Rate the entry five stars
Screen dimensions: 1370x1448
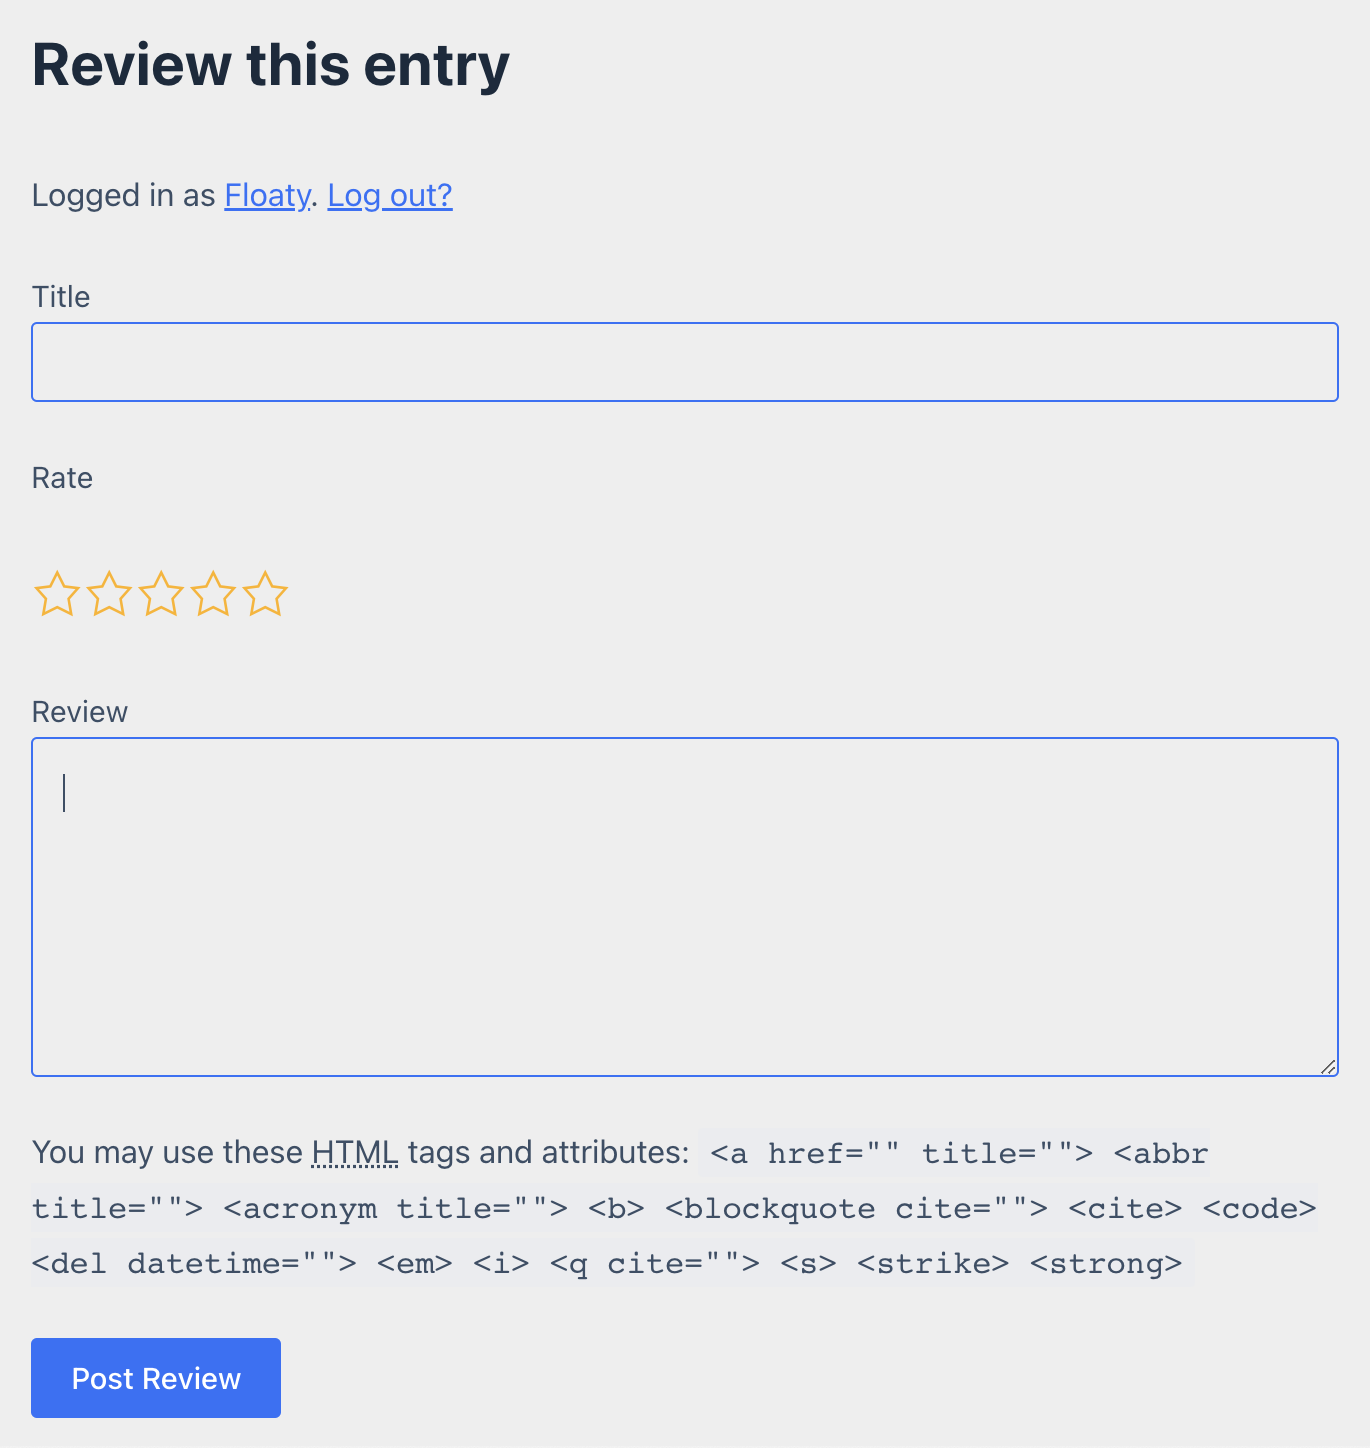(265, 595)
